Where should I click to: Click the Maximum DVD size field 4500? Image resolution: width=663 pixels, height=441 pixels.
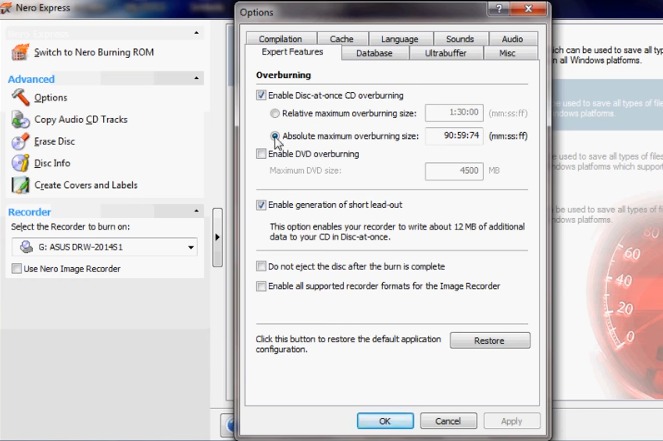[x=454, y=171]
